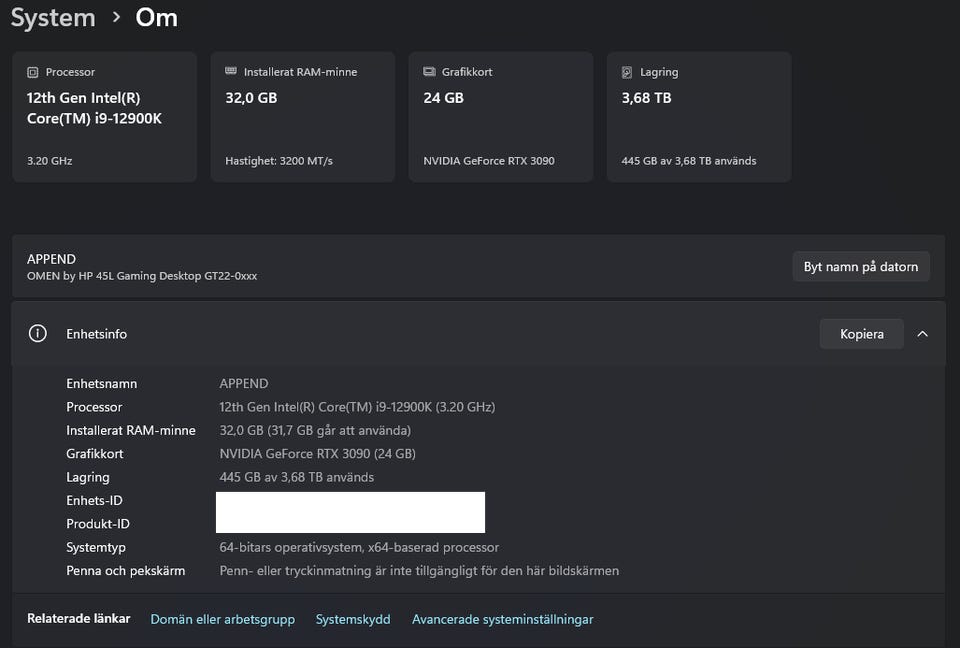Viewport: 960px width, 648px height.
Task: Click the Enhets-ID label
Action: pos(94,500)
